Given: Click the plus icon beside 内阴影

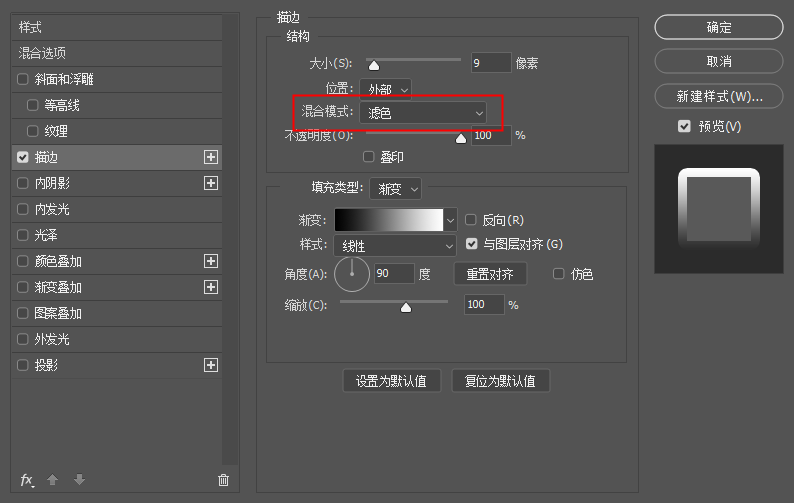Looking at the screenshot, I should click(211, 183).
